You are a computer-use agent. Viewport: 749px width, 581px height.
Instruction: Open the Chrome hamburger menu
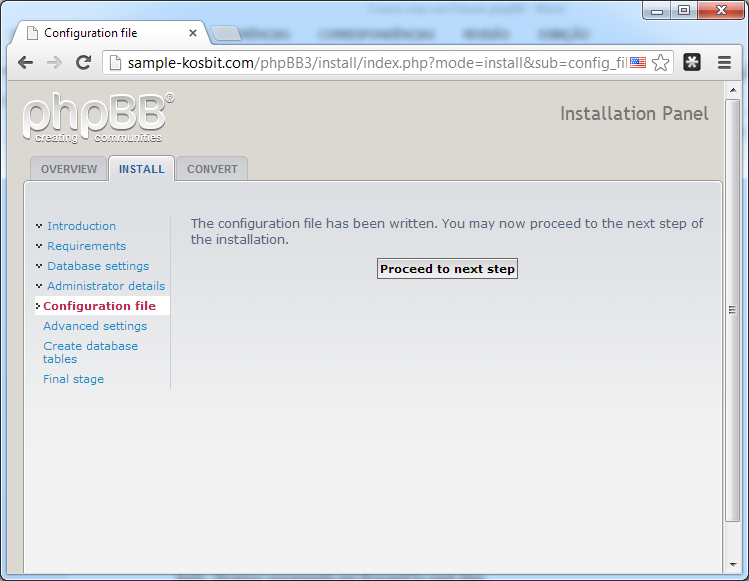724,63
